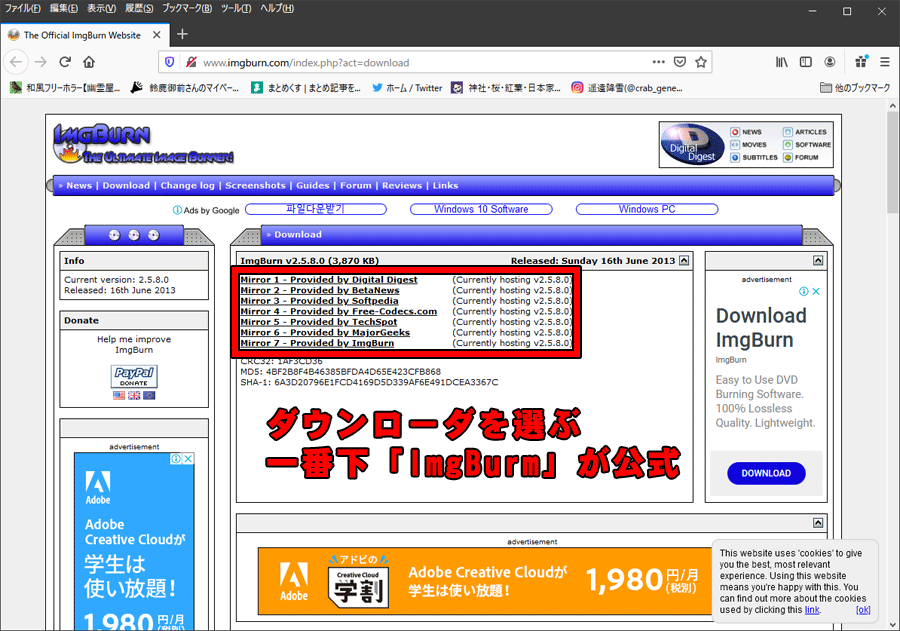Open the Screenshots nav link
Viewport: 900px width, 631px height.
pos(255,185)
